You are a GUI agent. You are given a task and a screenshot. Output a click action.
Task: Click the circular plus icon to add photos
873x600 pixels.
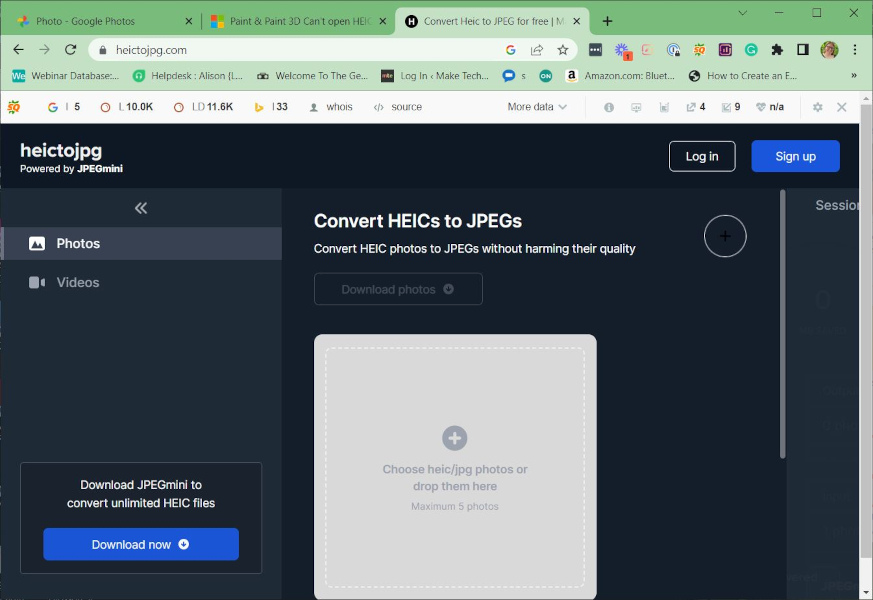click(724, 236)
